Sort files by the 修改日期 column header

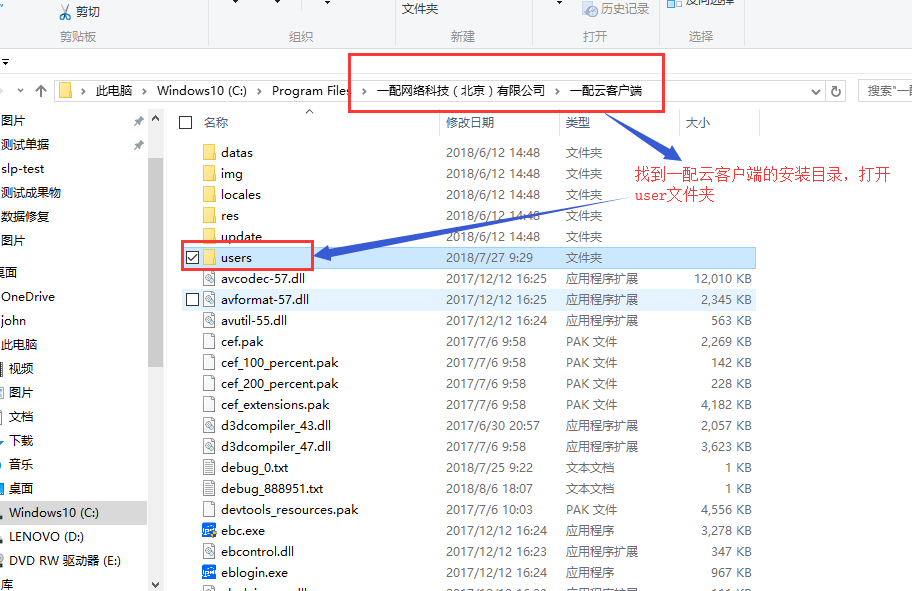(x=470, y=122)
